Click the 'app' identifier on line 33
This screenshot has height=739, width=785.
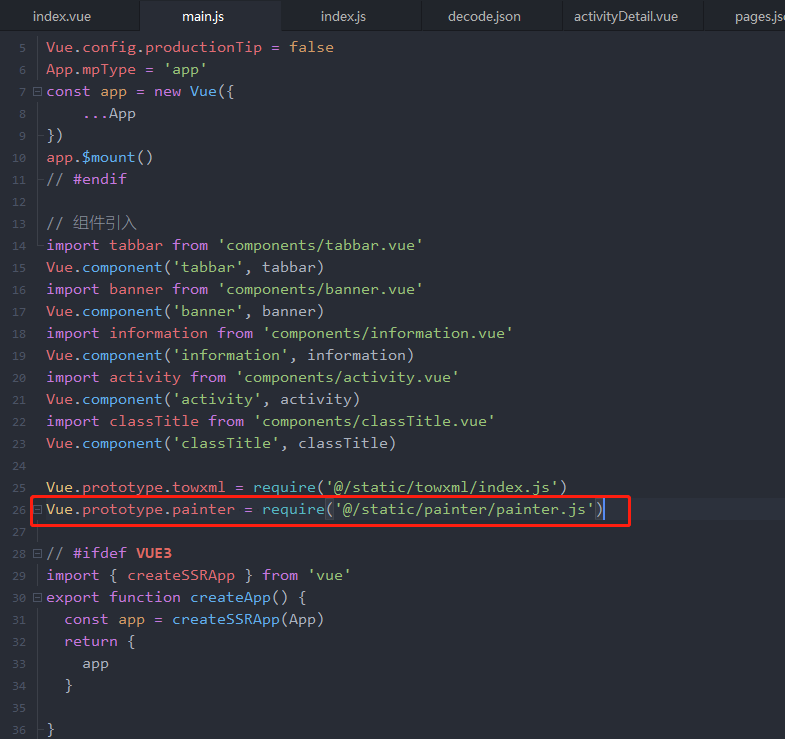point(95,664)
